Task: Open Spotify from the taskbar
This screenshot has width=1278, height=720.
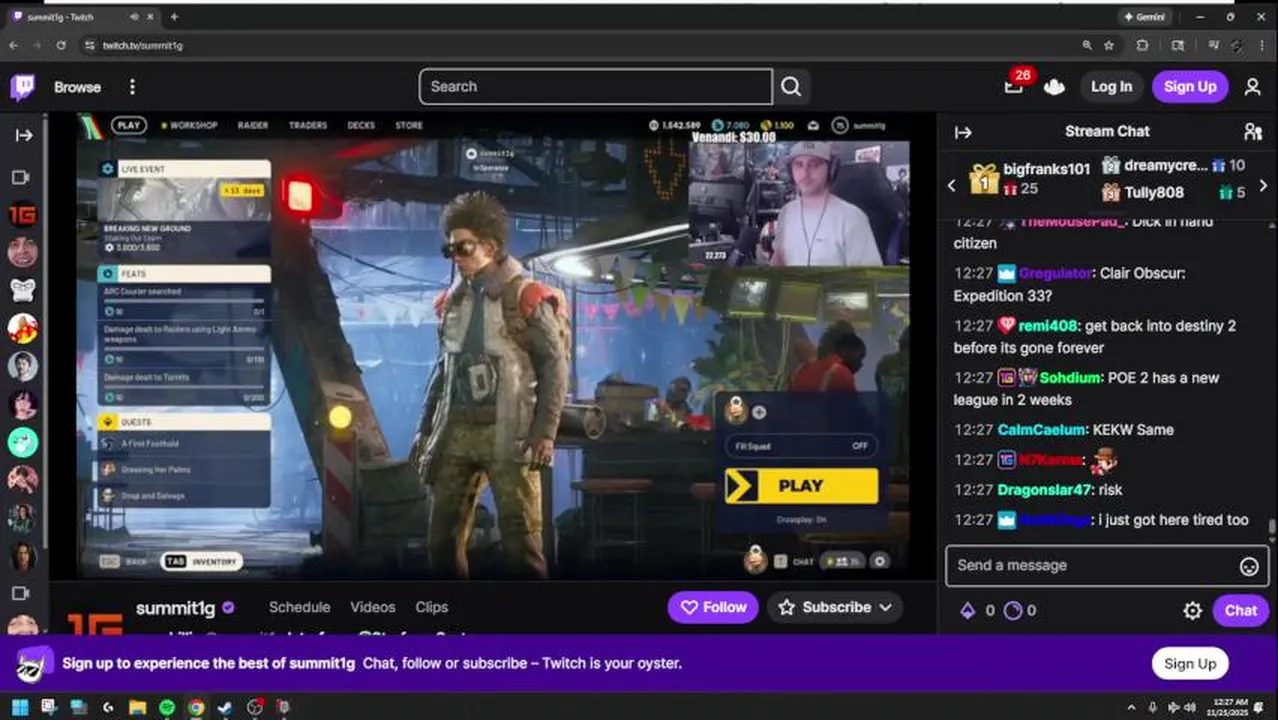Action: (166, 708)
